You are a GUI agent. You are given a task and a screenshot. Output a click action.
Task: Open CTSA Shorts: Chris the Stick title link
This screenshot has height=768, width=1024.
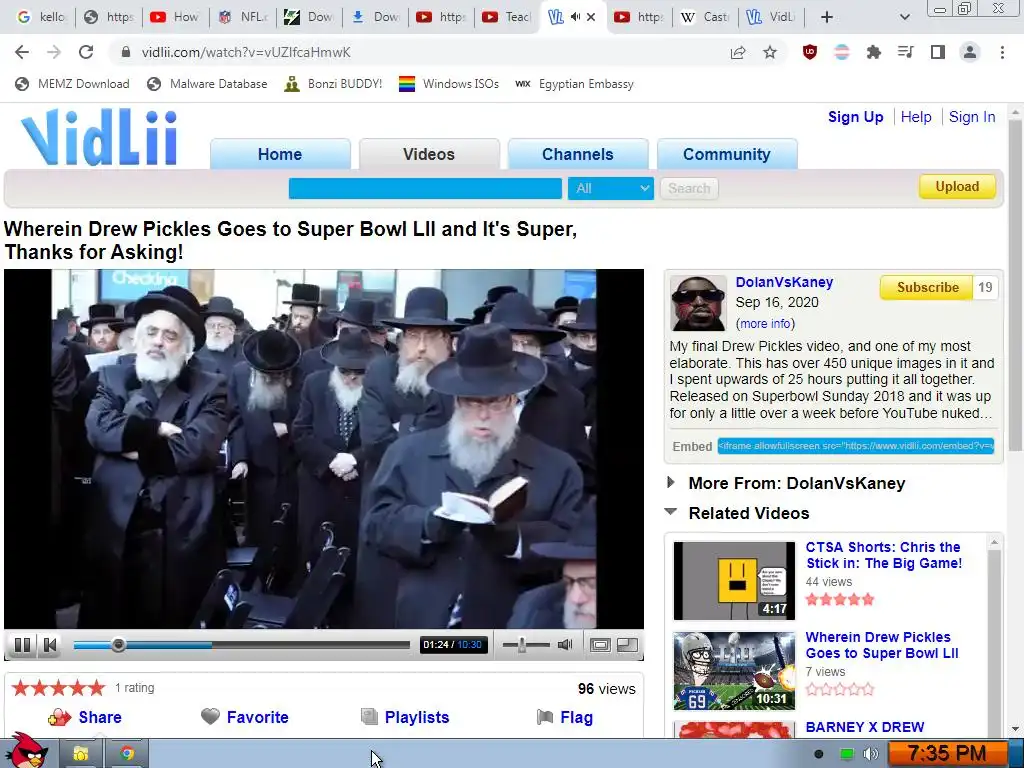coord(884,555)
